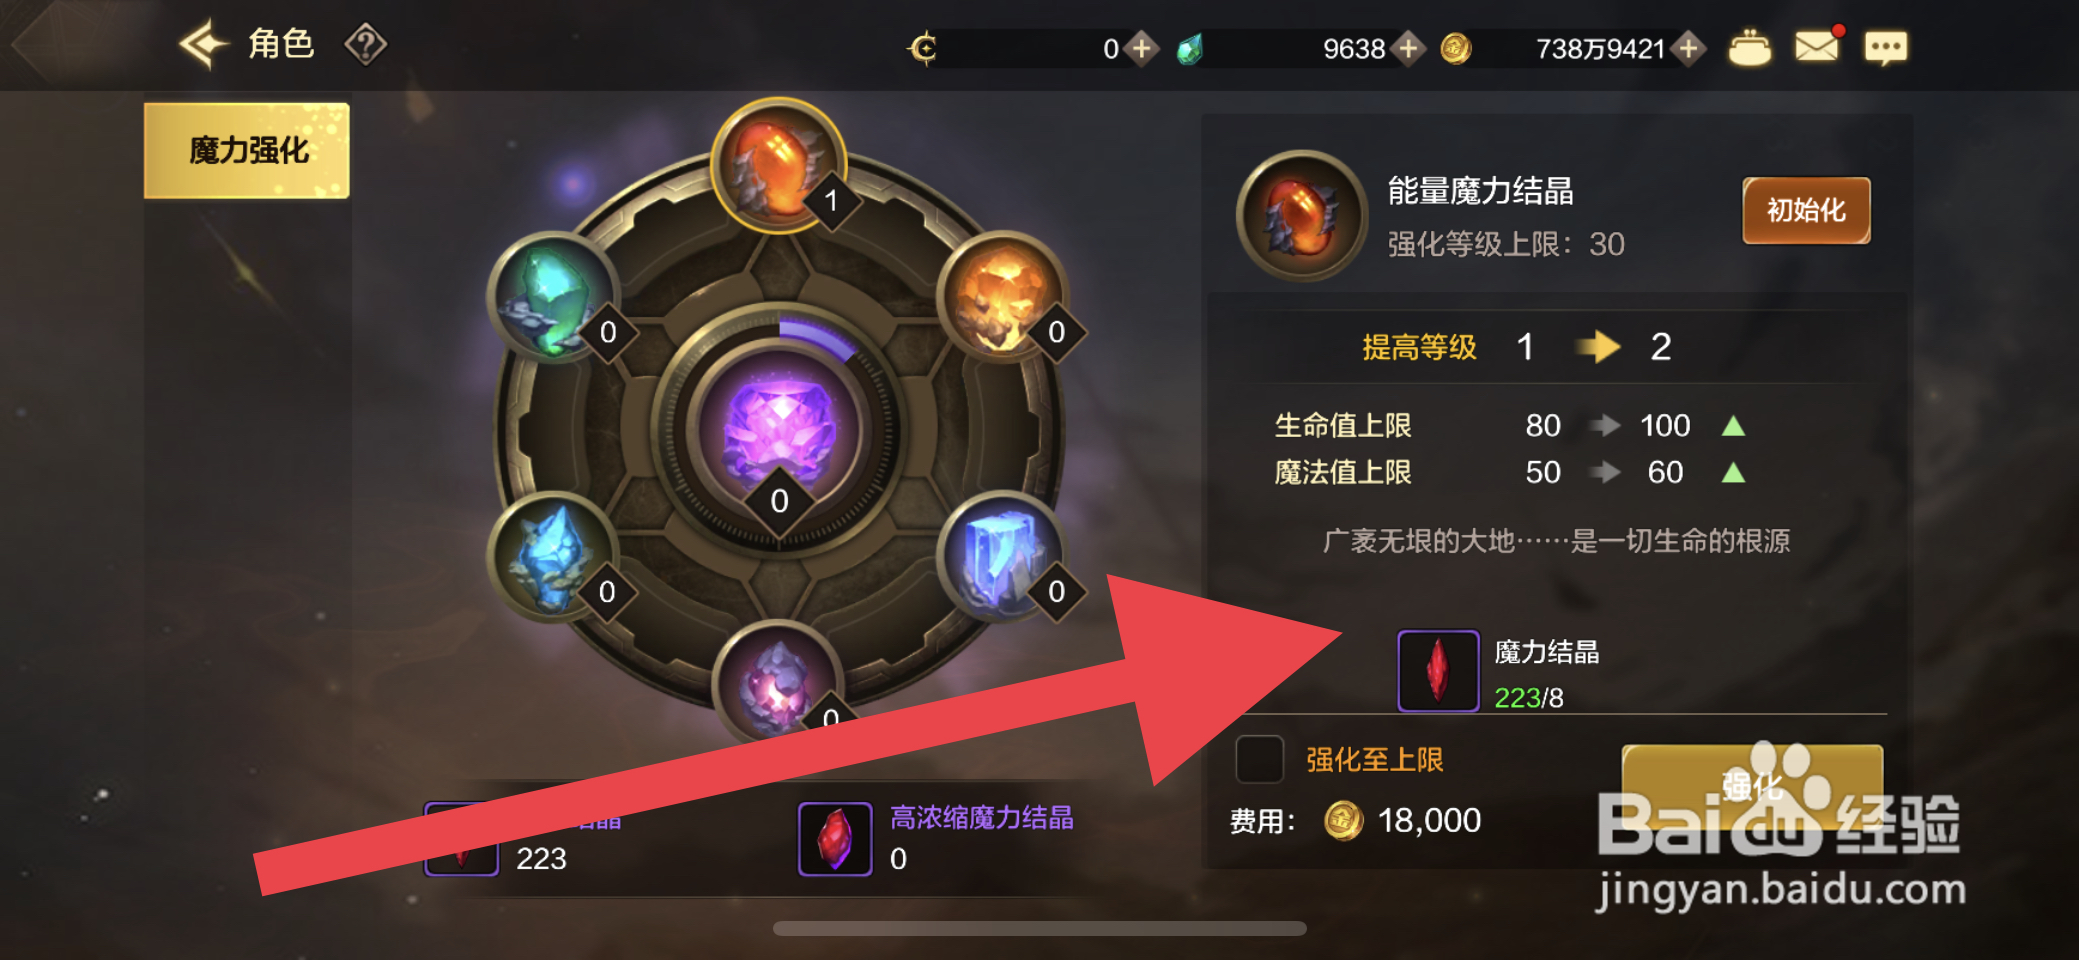Open the chat bubble icon
Image resolution: width=2079 pixels, height=960 pixels.
pyautogui.click(x=1886, y=47)
